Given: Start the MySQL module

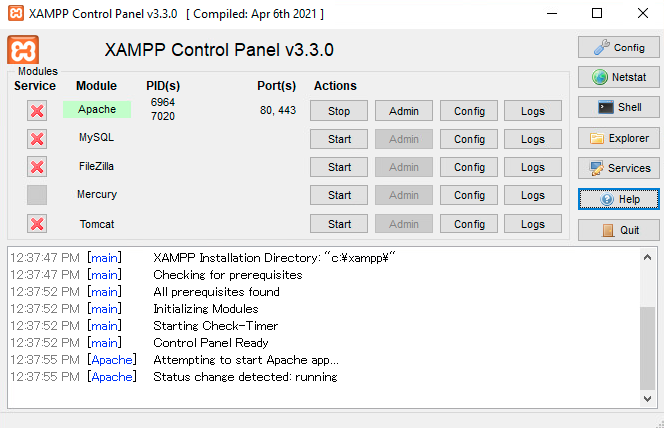Looking at the screenshot, I should 339,139.
